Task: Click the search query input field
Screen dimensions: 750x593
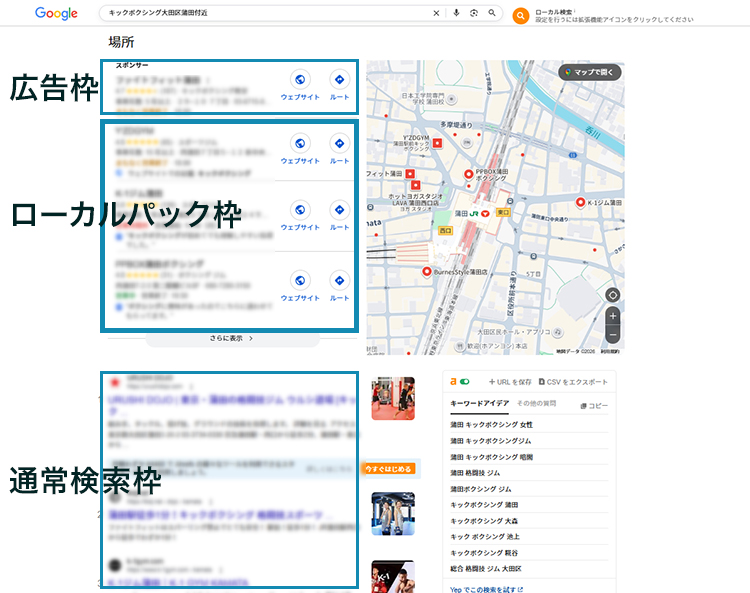Action: pyautogui.click(x=265, y=13)
